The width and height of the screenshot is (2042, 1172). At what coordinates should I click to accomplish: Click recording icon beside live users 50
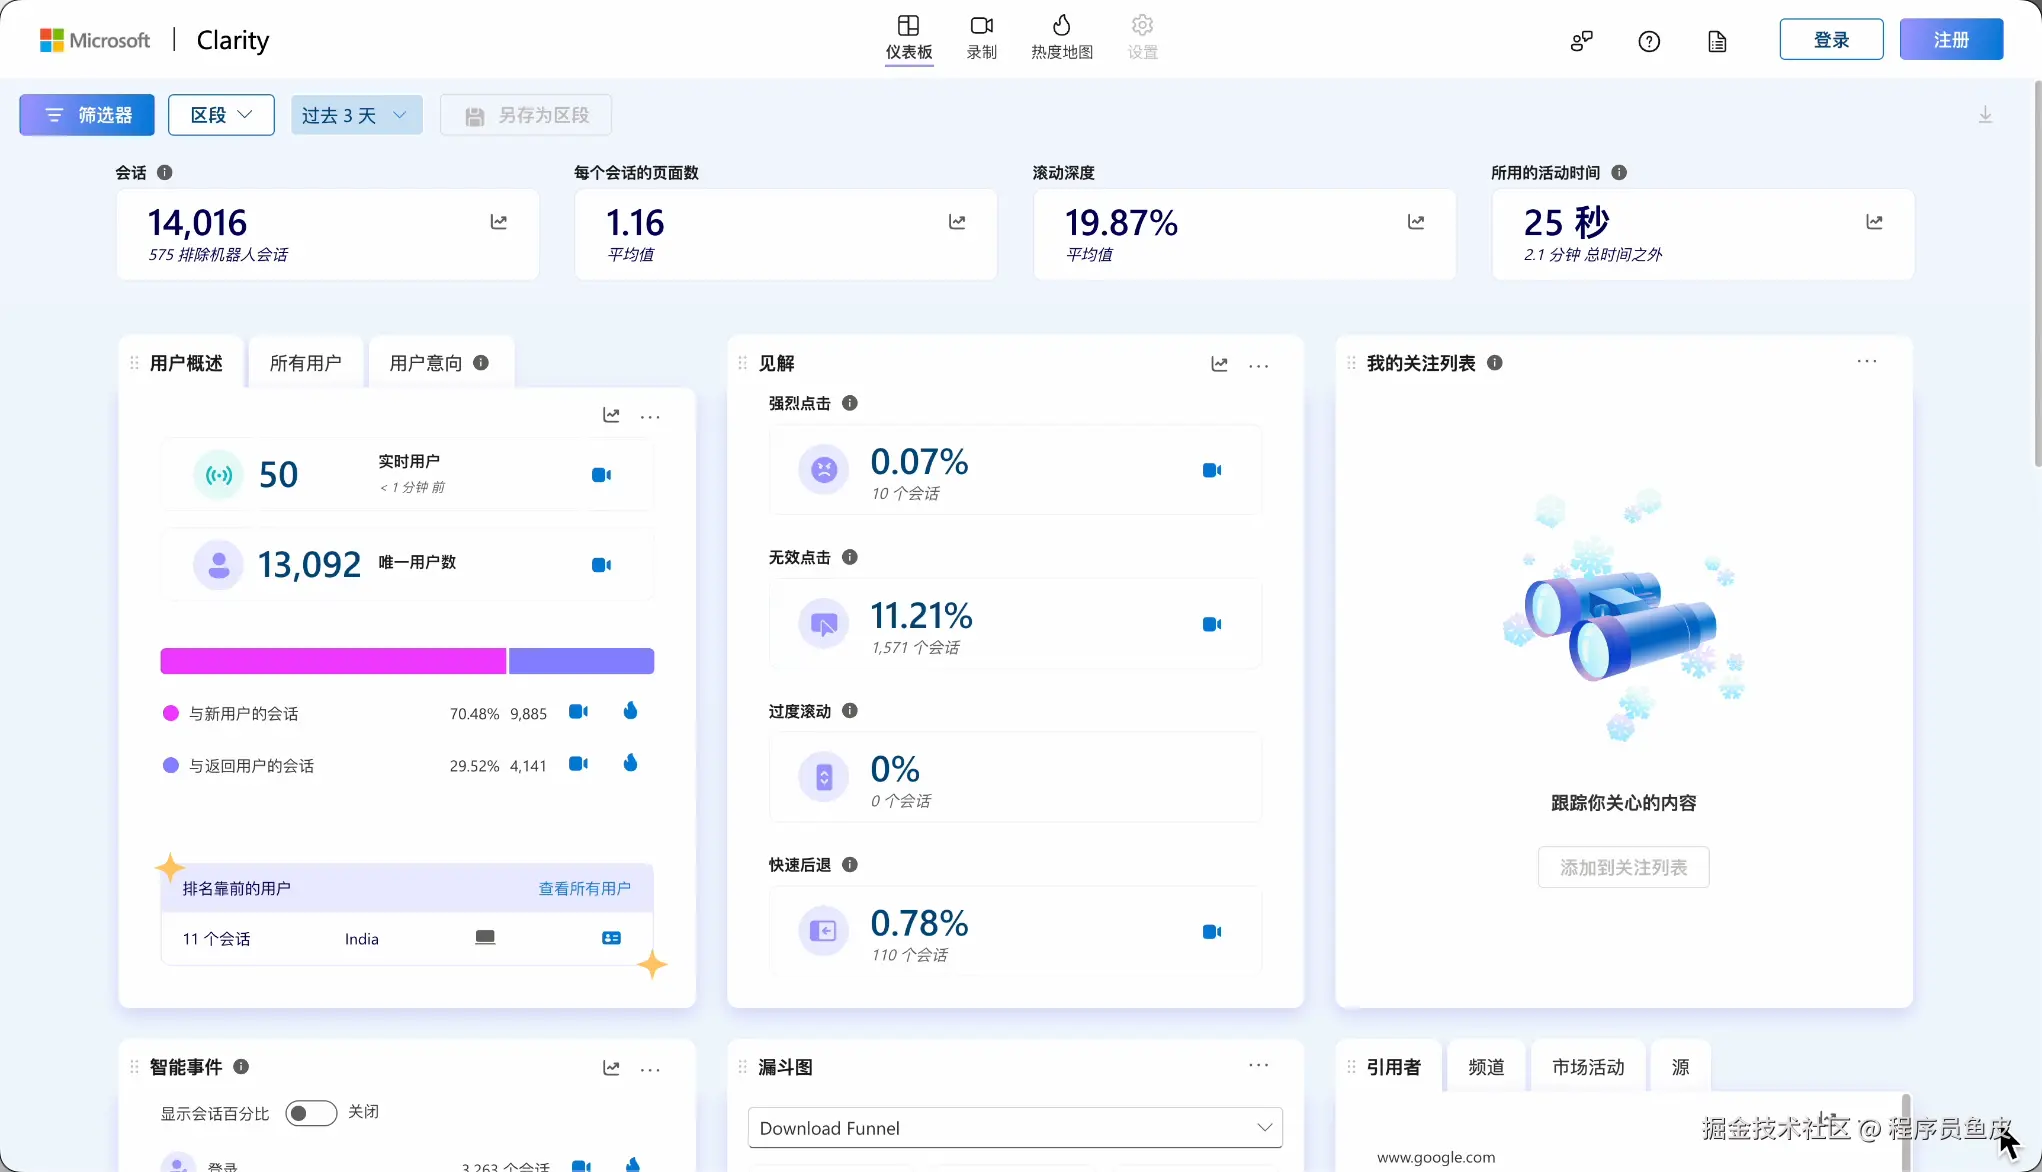pyautogui.click(x=601, y=475)
